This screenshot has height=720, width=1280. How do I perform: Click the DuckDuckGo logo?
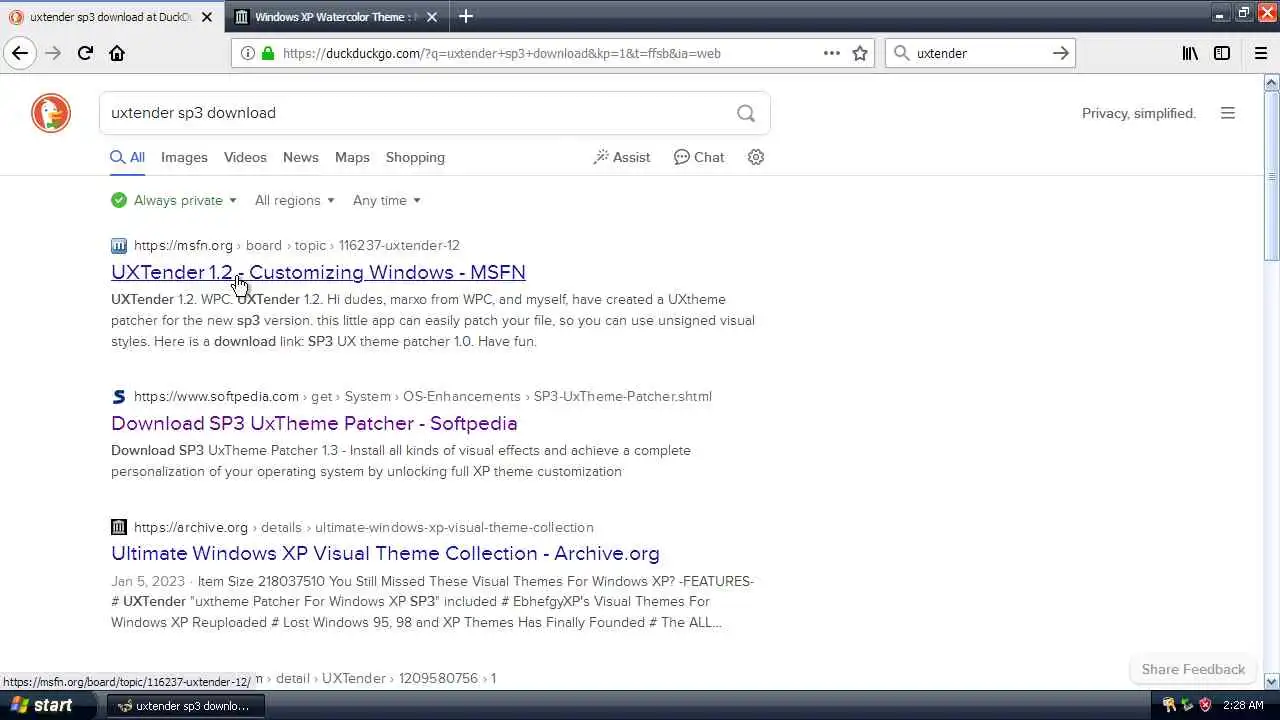coord(51,113)
